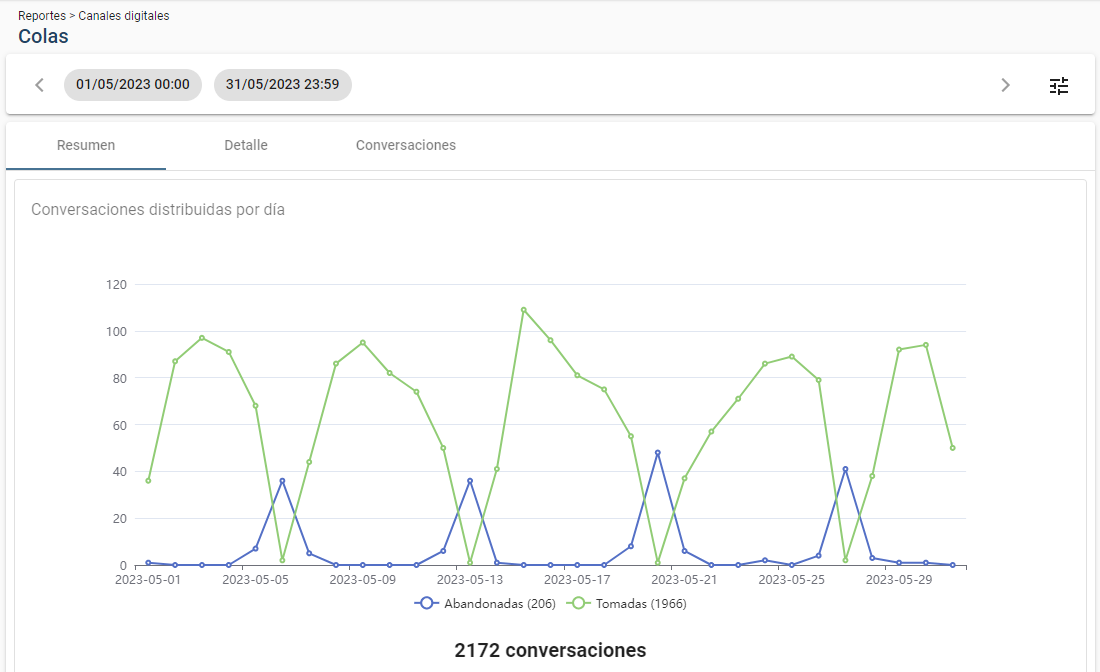The height and width of the screenshot is (672, 1100).
Task: Click the y-axis value 40
Action: tap(120, 472)
